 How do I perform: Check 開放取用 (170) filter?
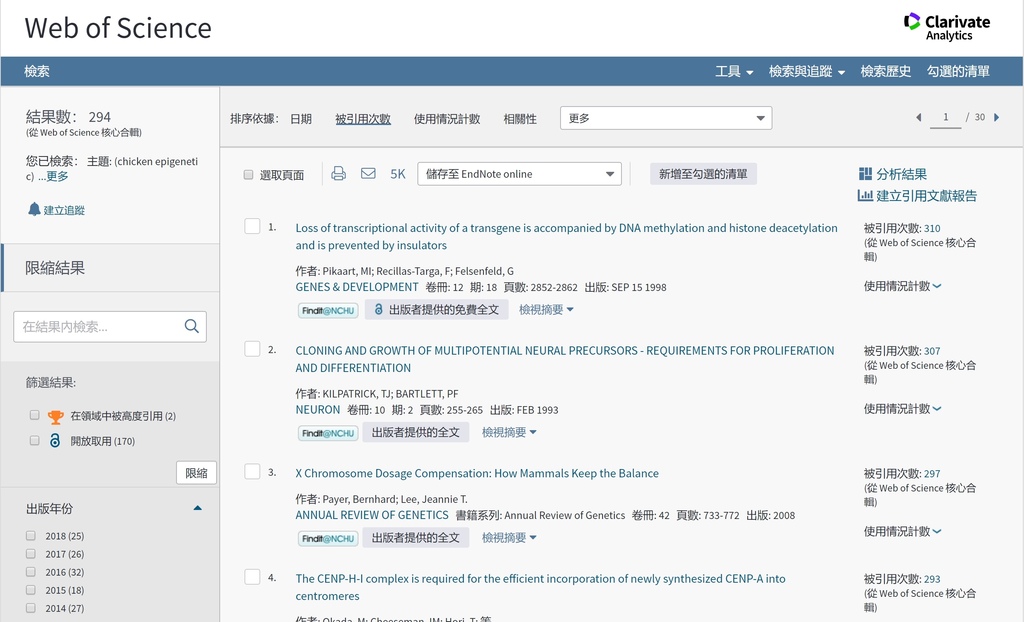point(35,440)
